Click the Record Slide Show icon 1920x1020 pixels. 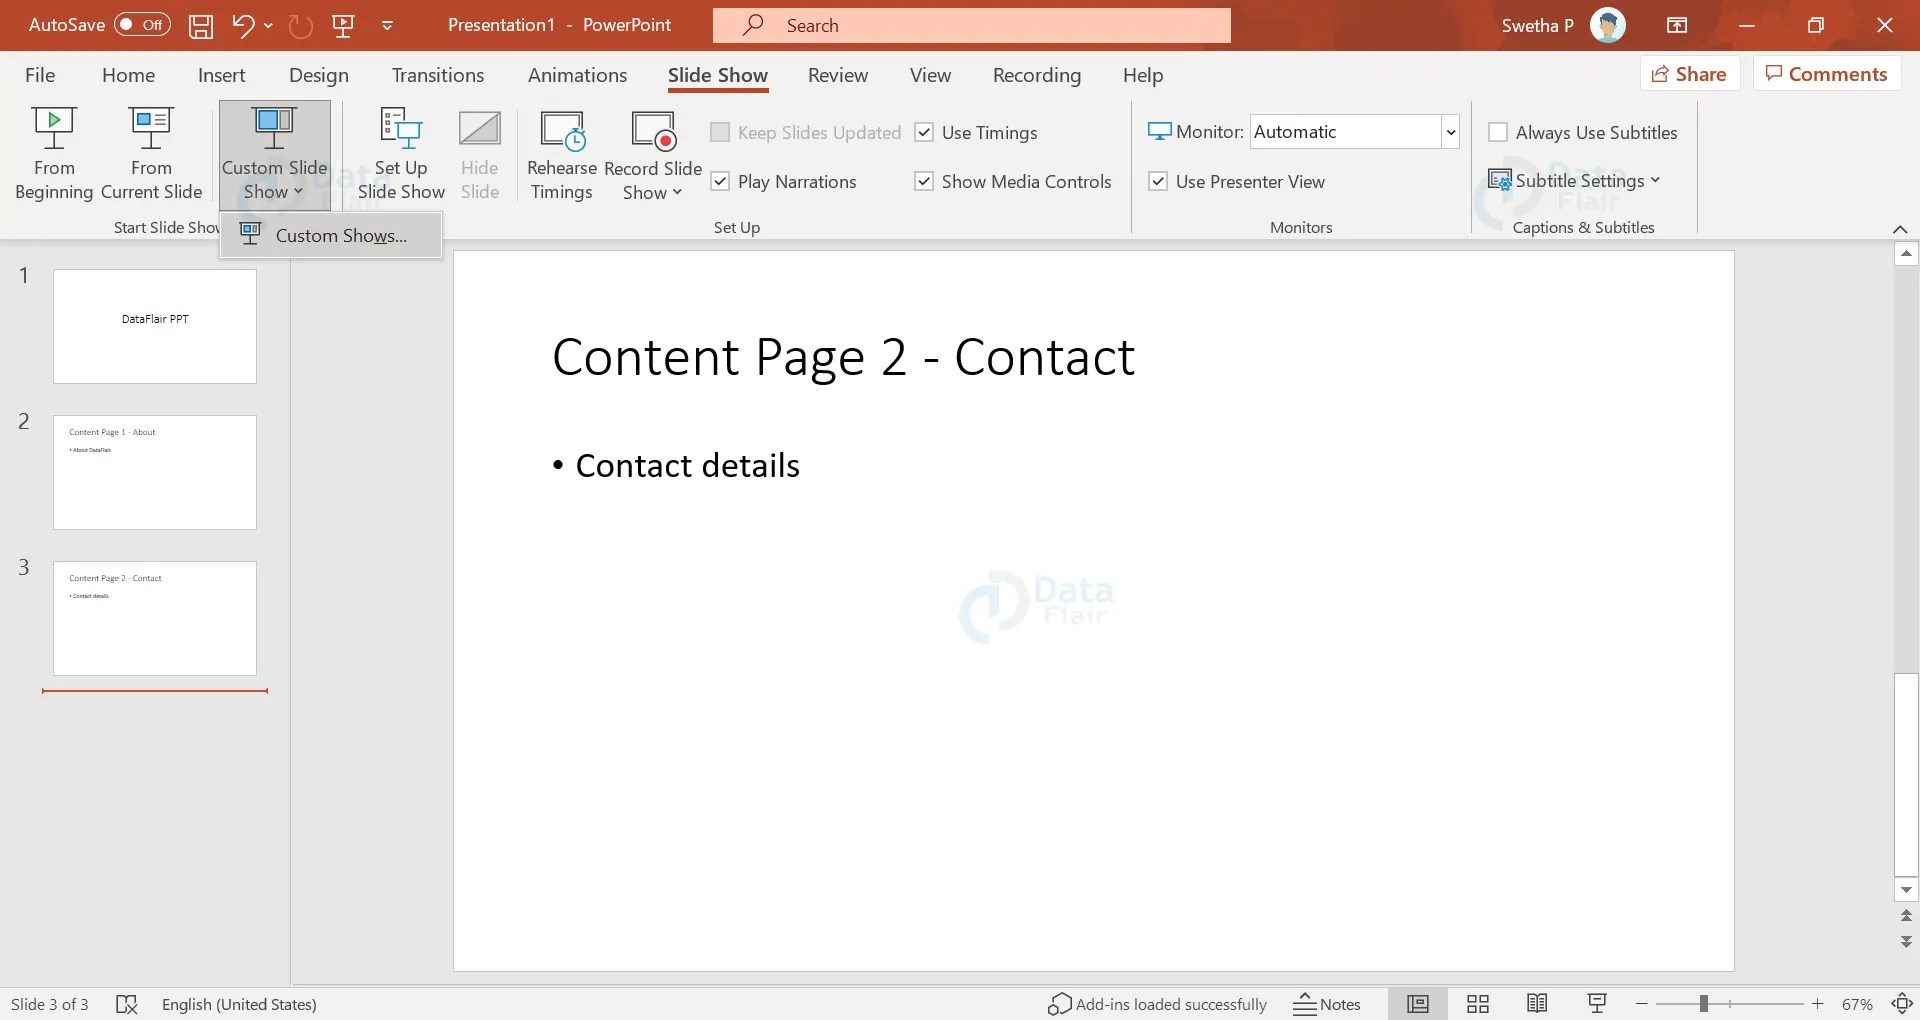coord(653,131)
